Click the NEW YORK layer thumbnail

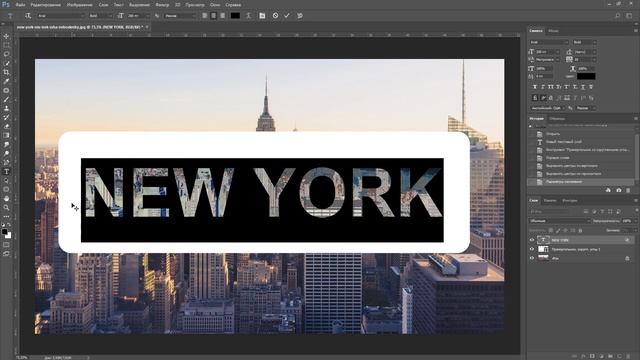tap(543, 240)
